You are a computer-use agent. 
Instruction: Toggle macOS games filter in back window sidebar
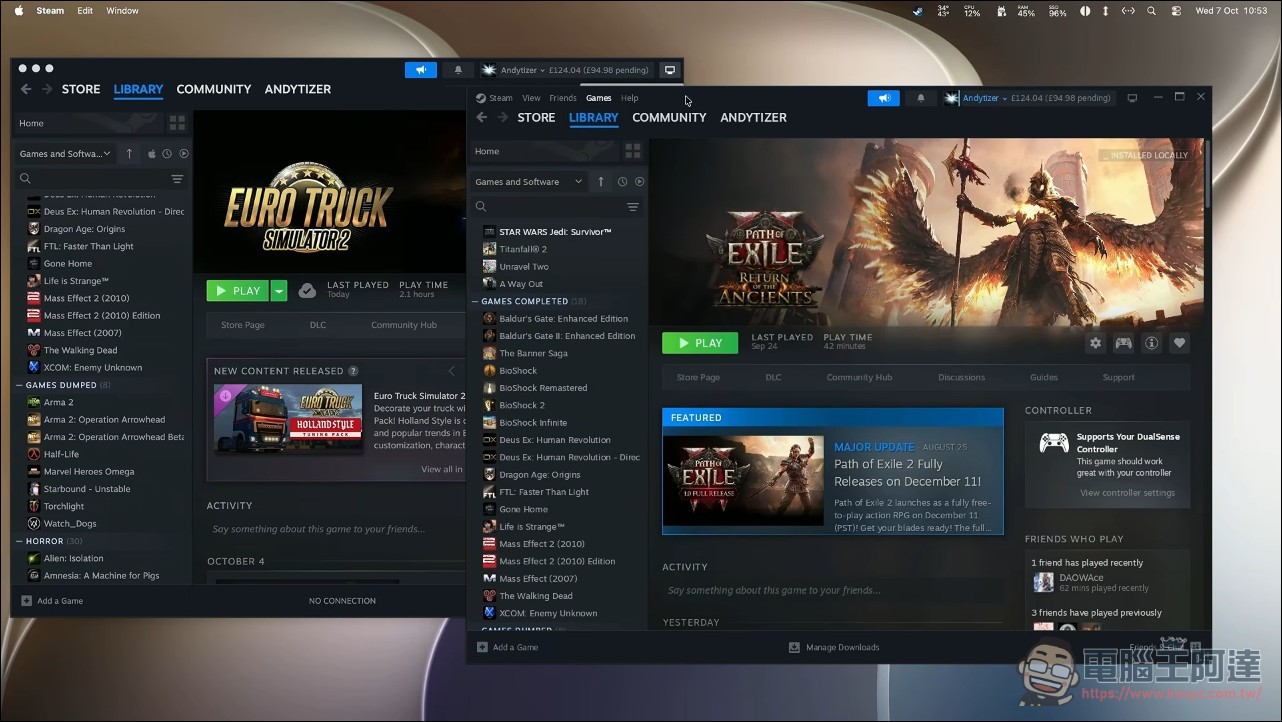point(152,154)
